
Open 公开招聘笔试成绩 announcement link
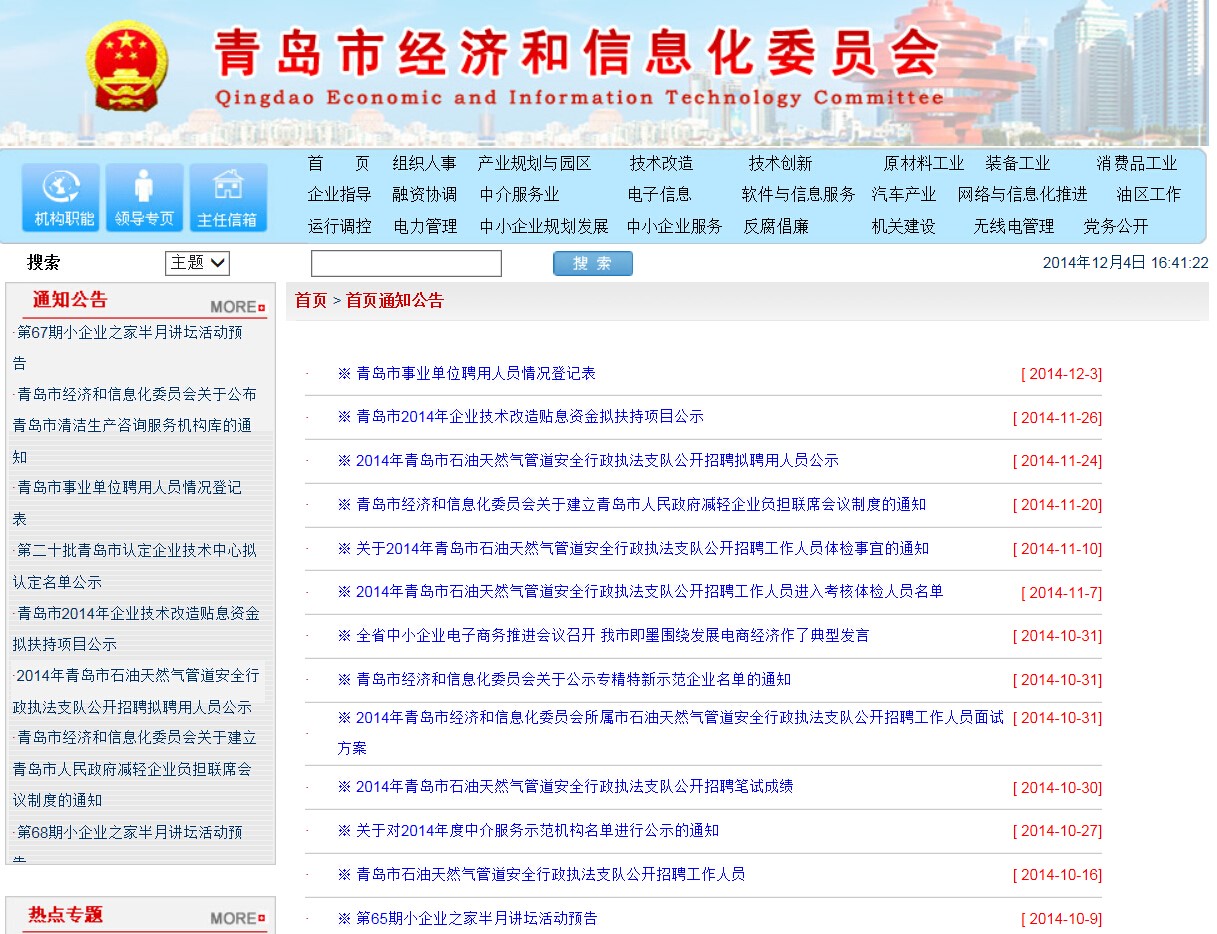(574, 787)
